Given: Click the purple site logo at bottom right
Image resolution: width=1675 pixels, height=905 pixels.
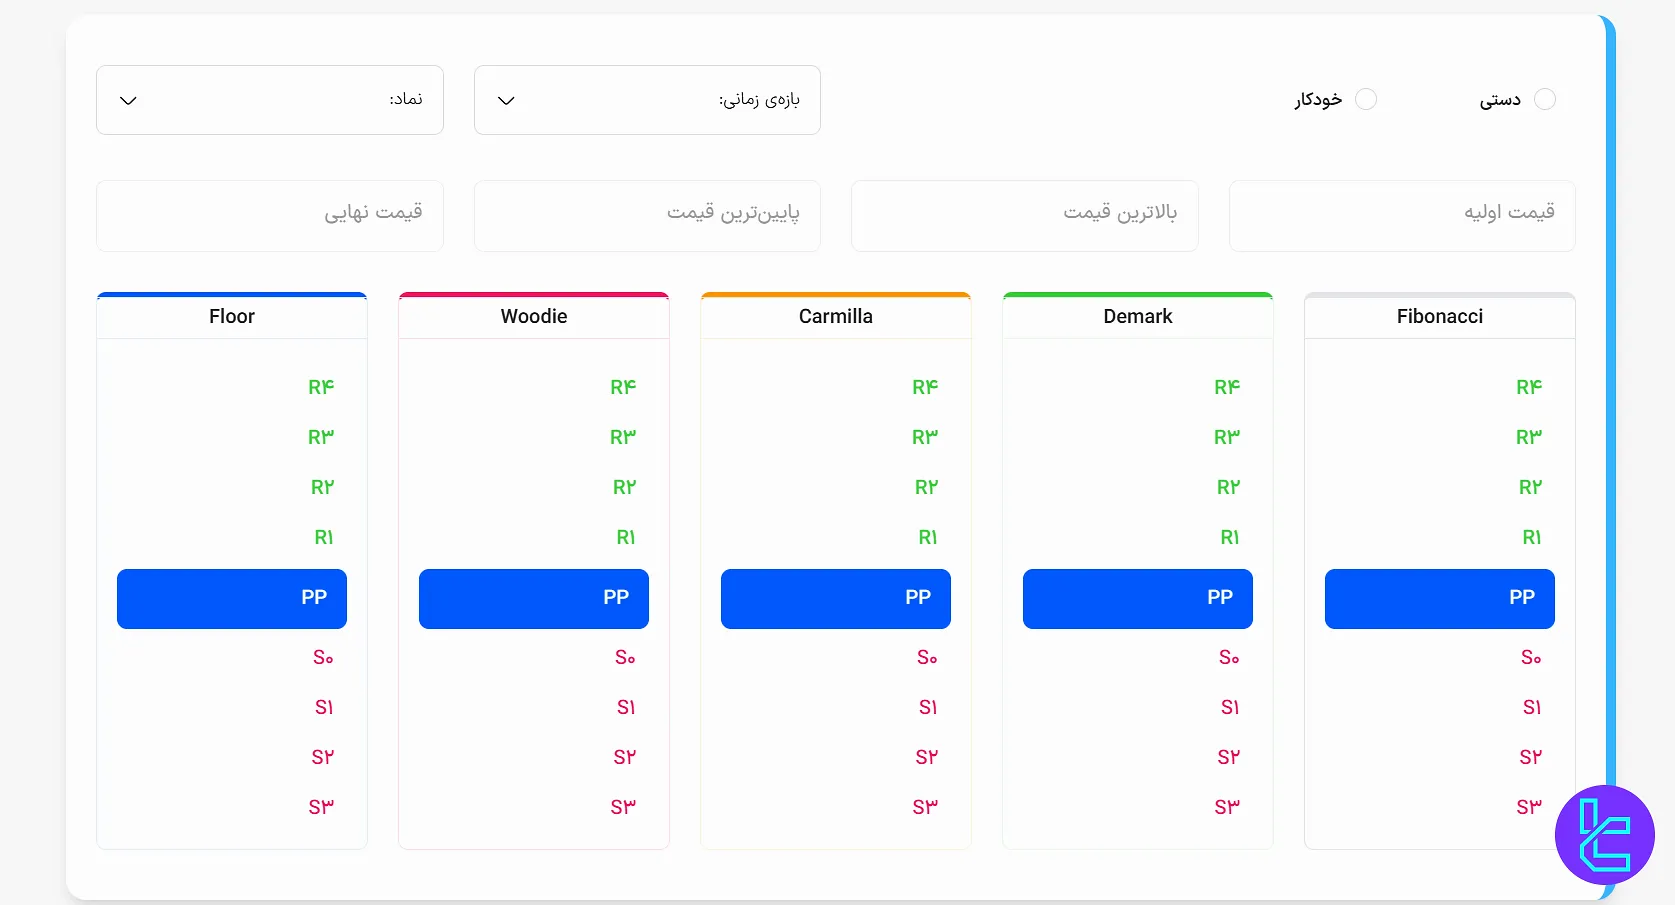Looking at the screenshot, I should coord(1603,835).
